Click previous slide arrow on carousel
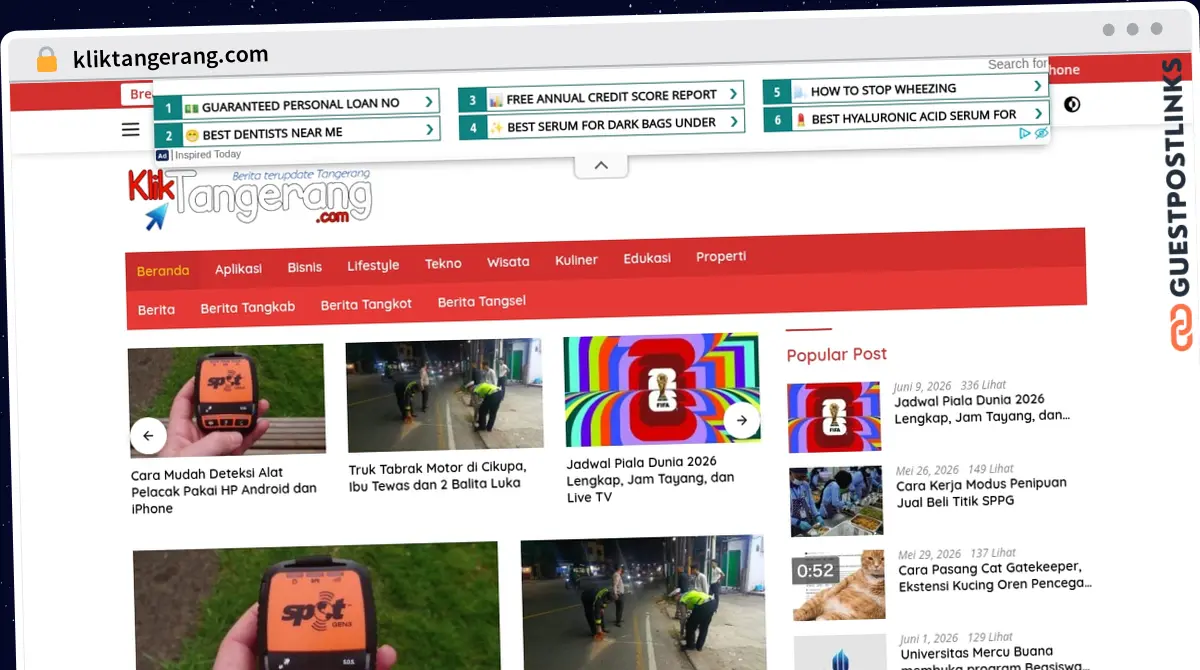1200x670 pixels. tap(148, 436)
